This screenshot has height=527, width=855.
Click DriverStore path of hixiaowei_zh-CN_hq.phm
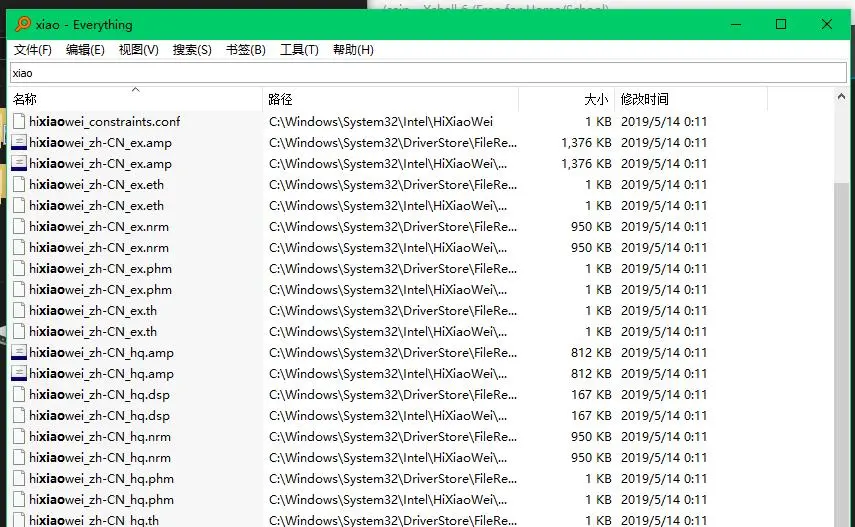[x=393, y=479]
